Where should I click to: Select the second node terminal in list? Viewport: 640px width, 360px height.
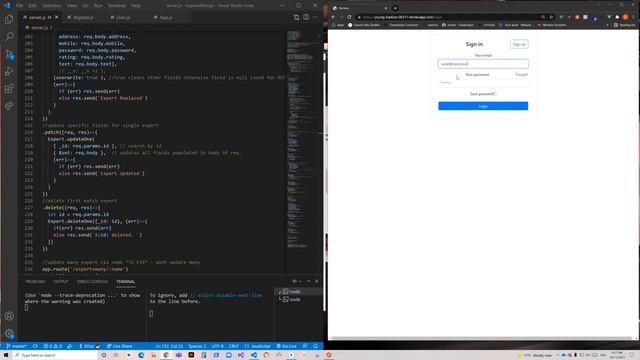(298, 299)
